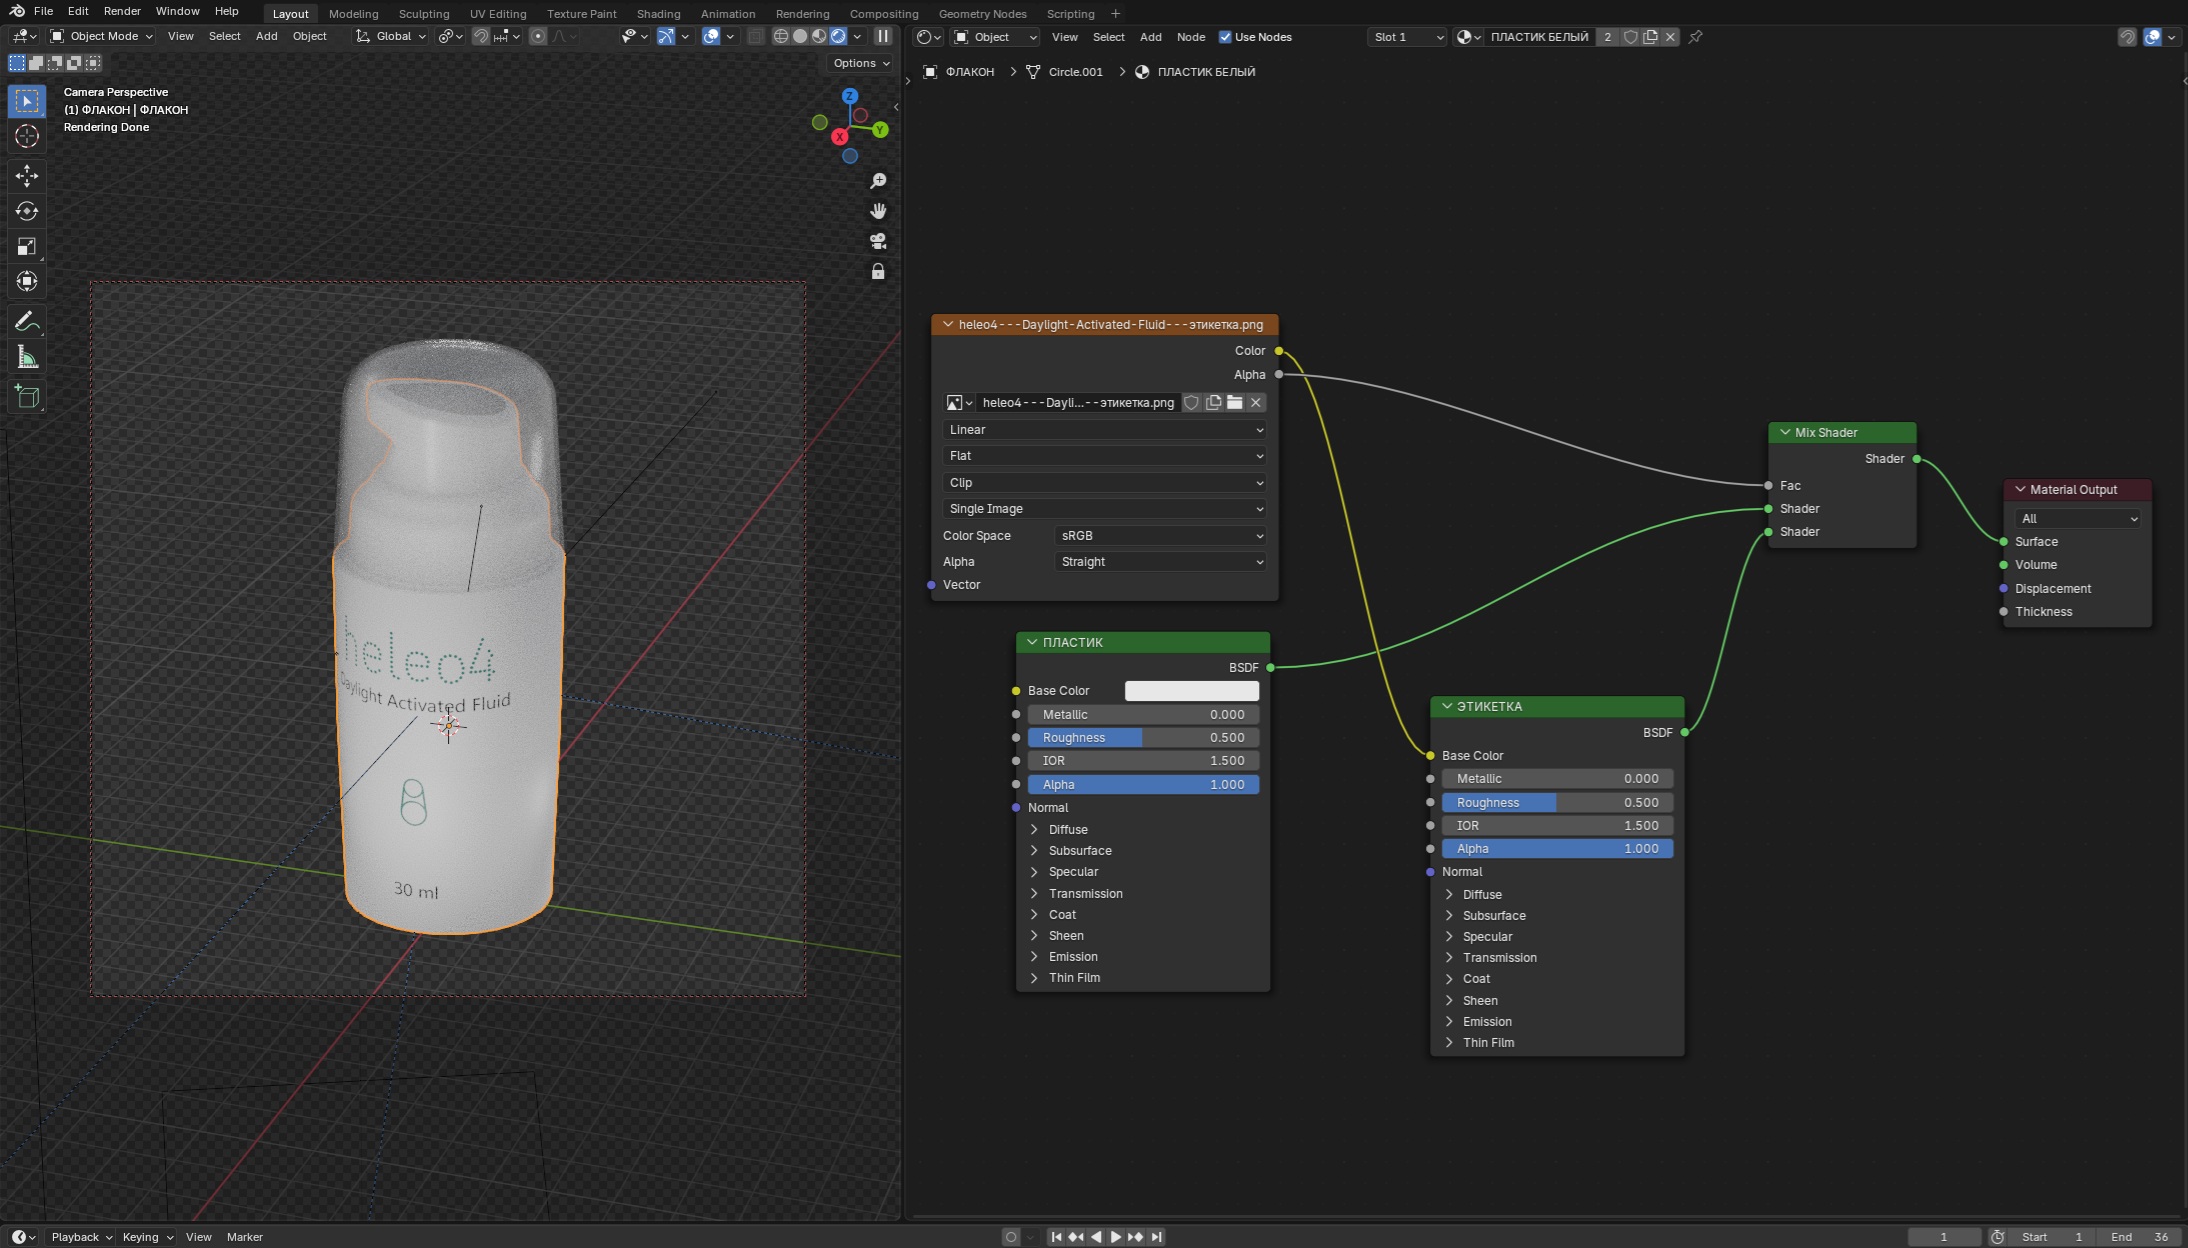Toggle viewport gizmos button
The width and height of the screenshot is (2188, 1248).
(x=666, y=36)
